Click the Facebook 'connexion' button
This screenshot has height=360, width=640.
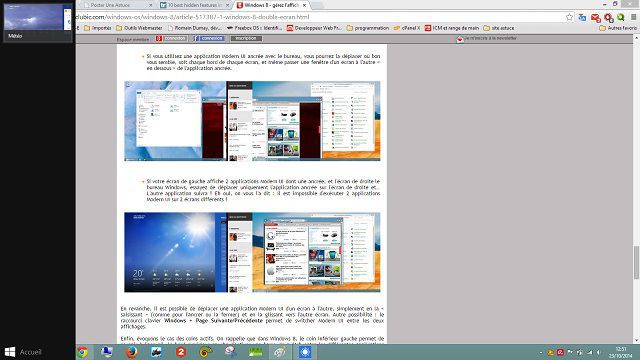coord(209,38)
